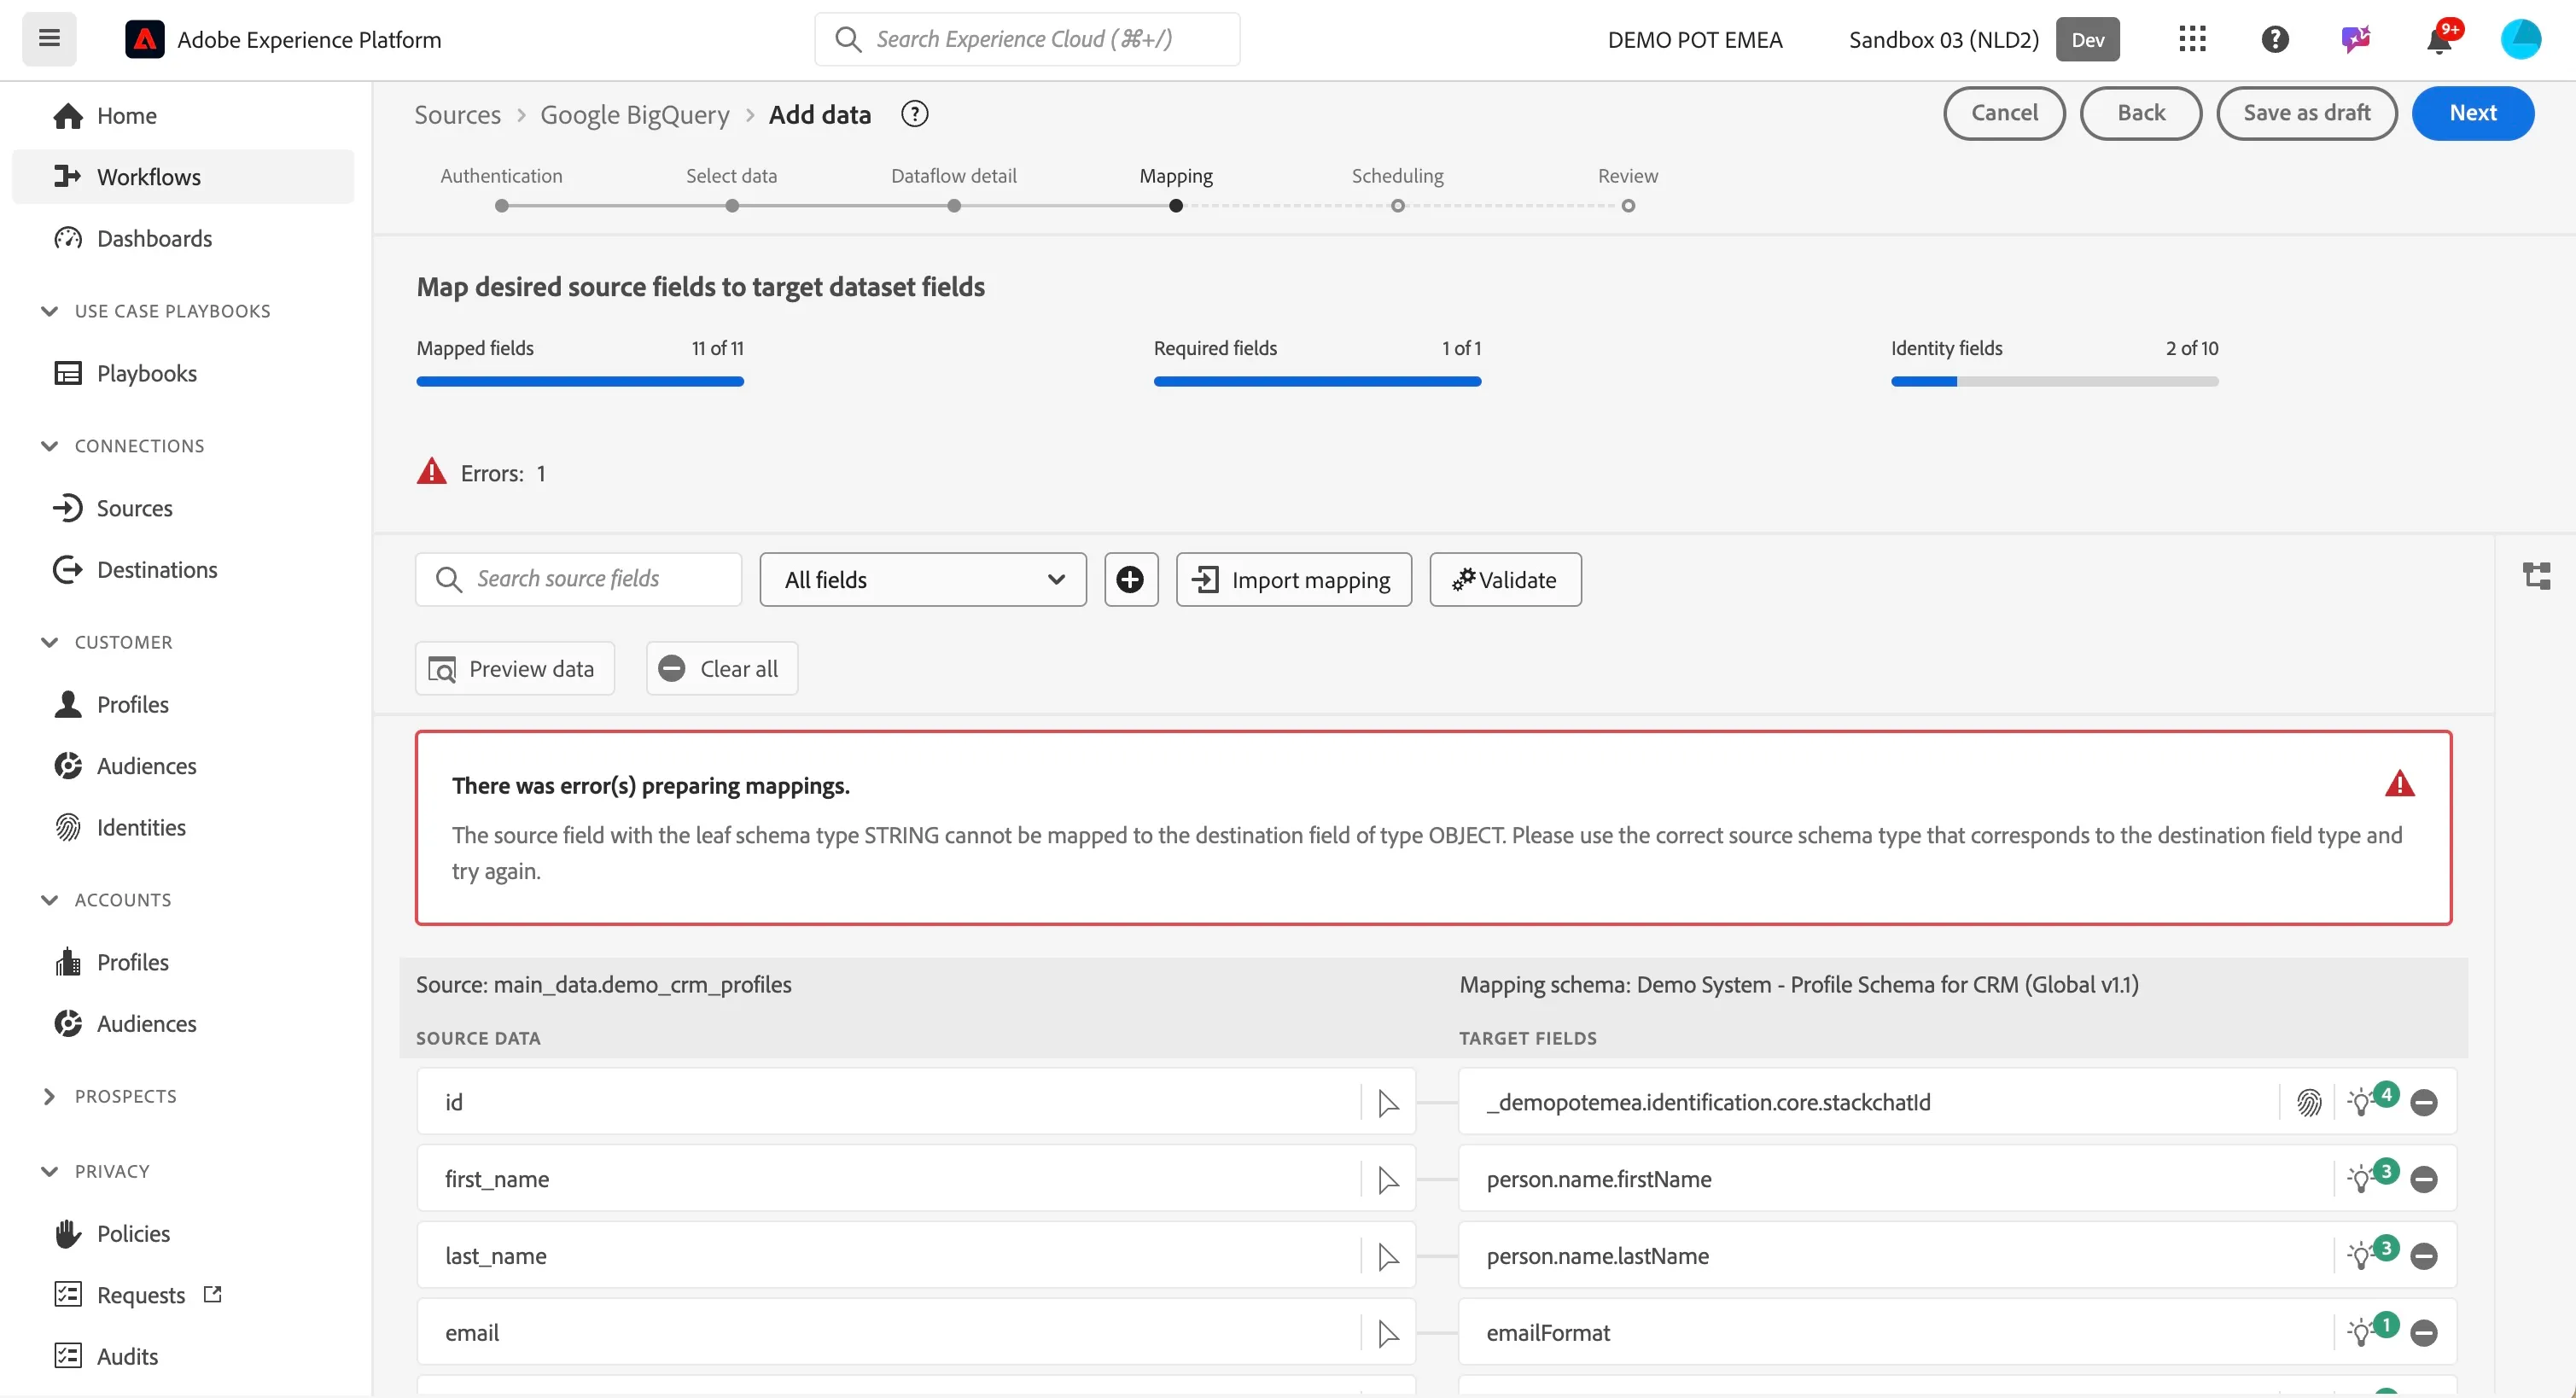This screenshot has width=2576, height=1398.
Task: Open the All fields filter dropdown
Action: point(922,579)
